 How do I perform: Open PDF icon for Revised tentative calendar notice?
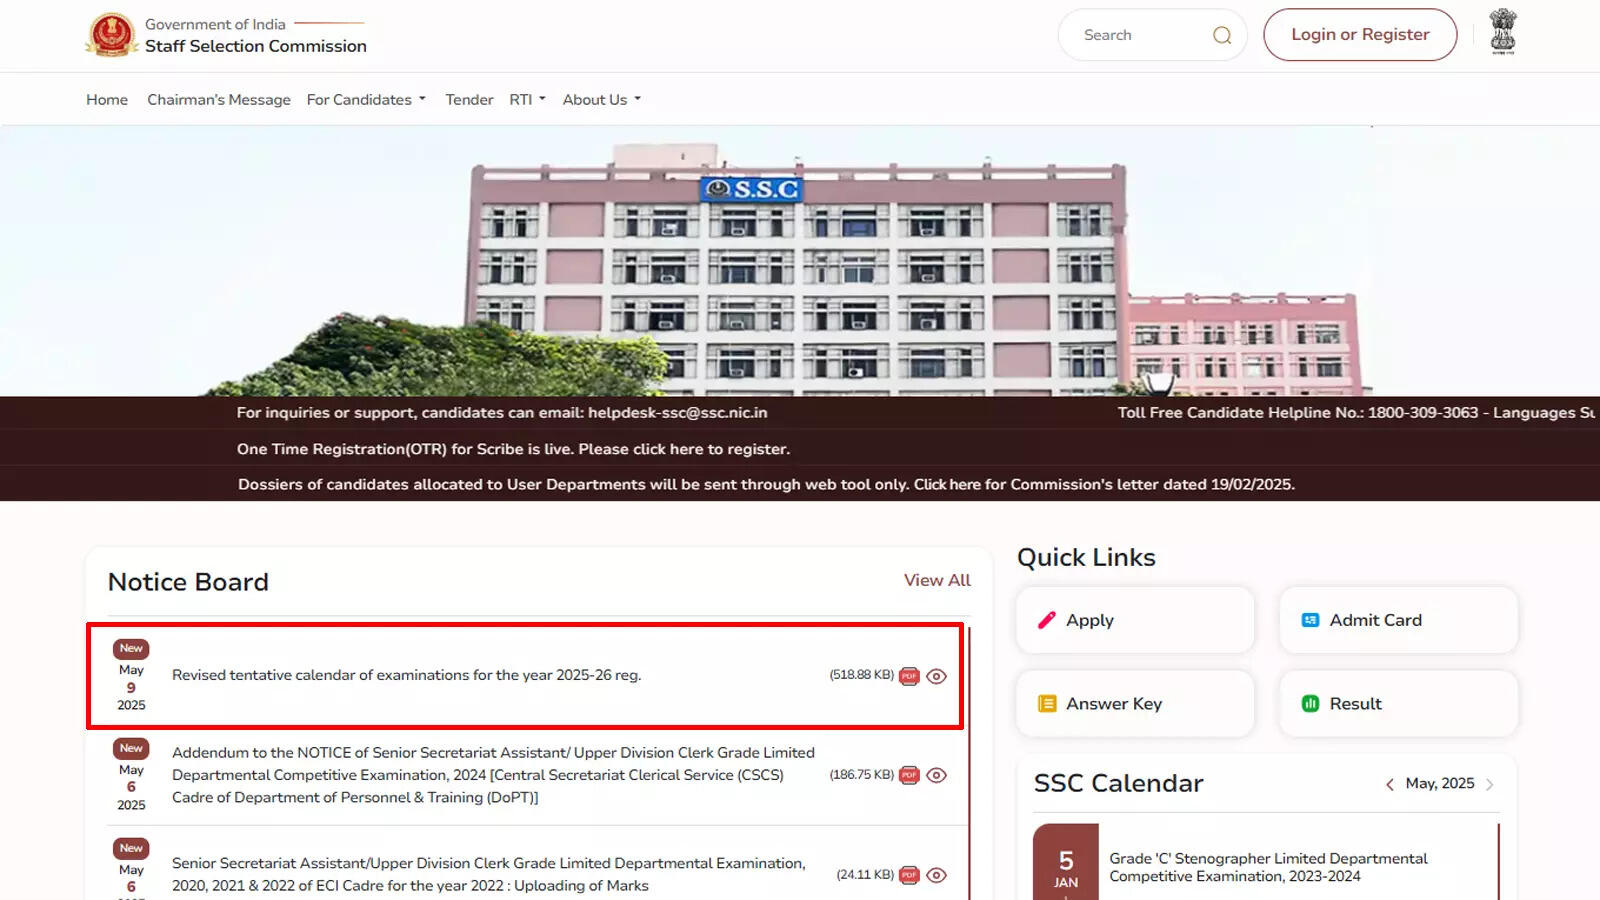click(x=909, y=676)
